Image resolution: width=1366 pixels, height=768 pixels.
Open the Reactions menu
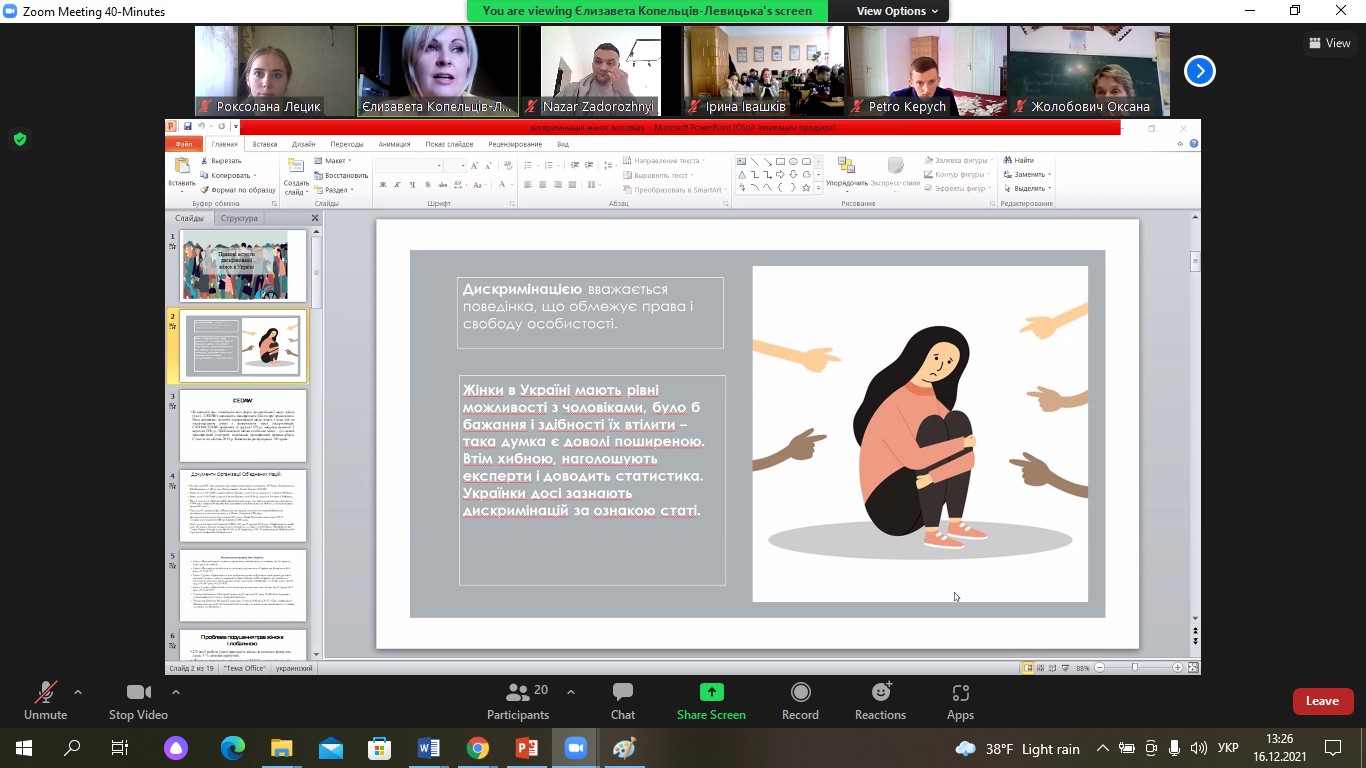click(880, 700)
